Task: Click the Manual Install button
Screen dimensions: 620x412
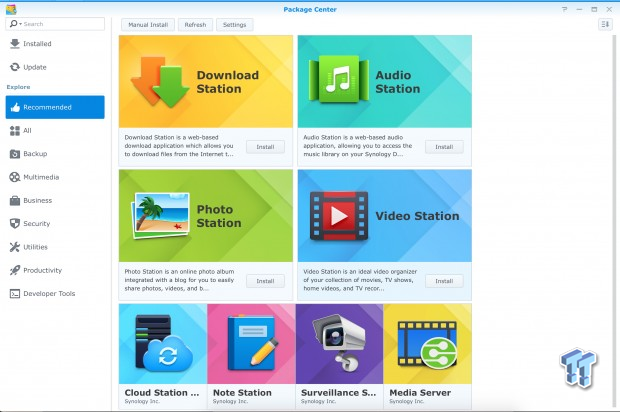Action: click(x=148, y=25)
